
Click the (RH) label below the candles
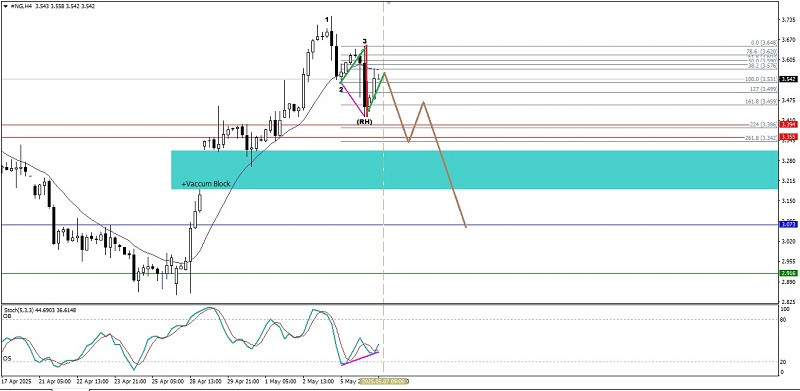[364, 122]
